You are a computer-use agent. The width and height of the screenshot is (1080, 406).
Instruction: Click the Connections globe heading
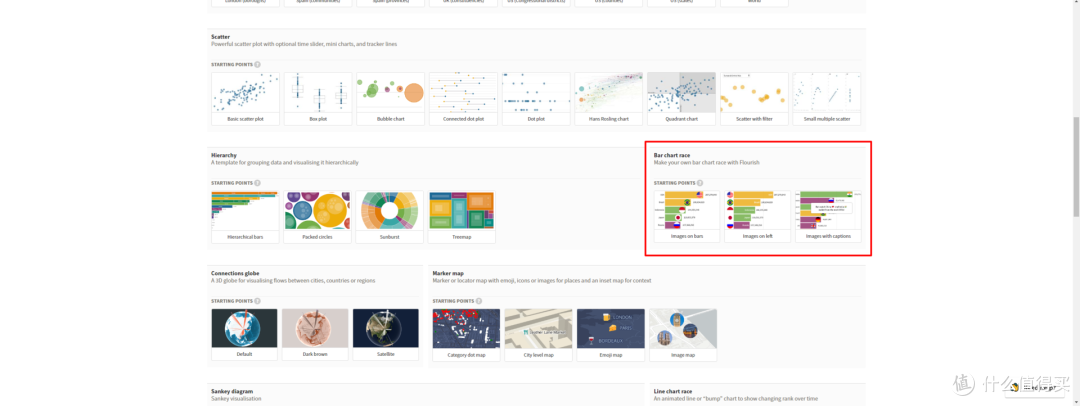point(235,274)
